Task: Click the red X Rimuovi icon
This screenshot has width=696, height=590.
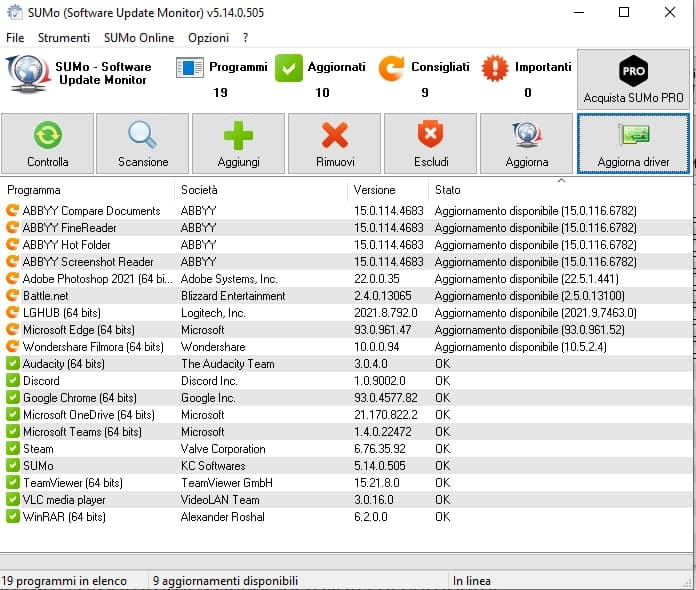Action: tap(334, 136)
